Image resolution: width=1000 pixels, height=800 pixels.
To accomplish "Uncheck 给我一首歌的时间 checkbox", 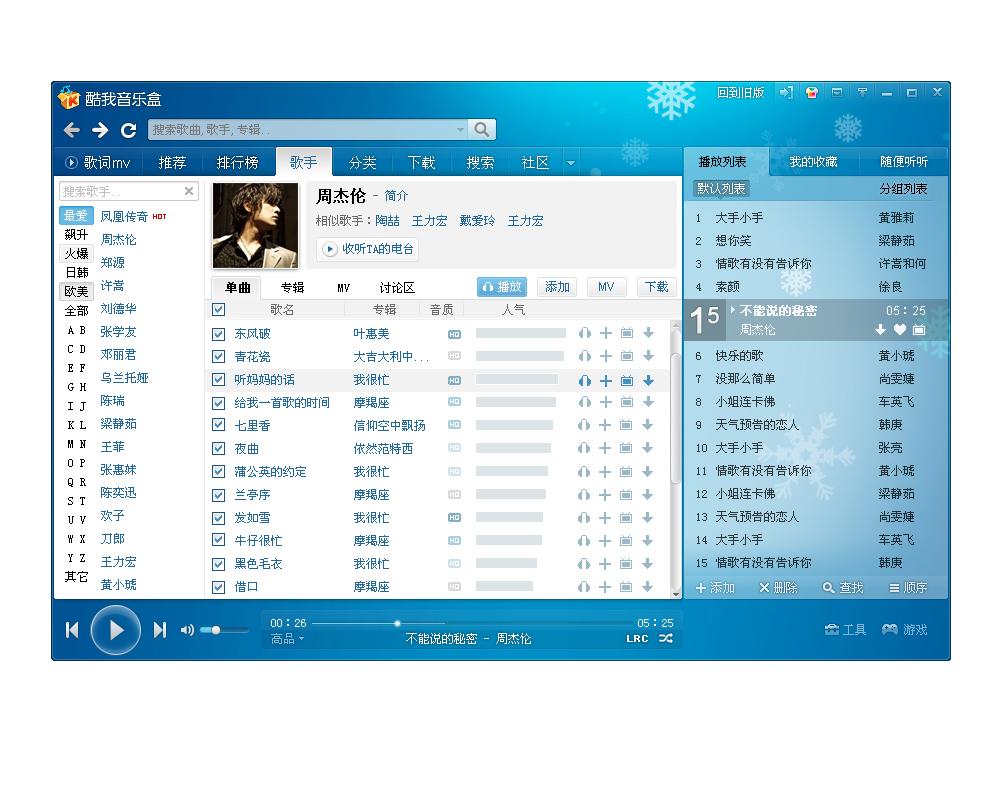I will [219, 403].
